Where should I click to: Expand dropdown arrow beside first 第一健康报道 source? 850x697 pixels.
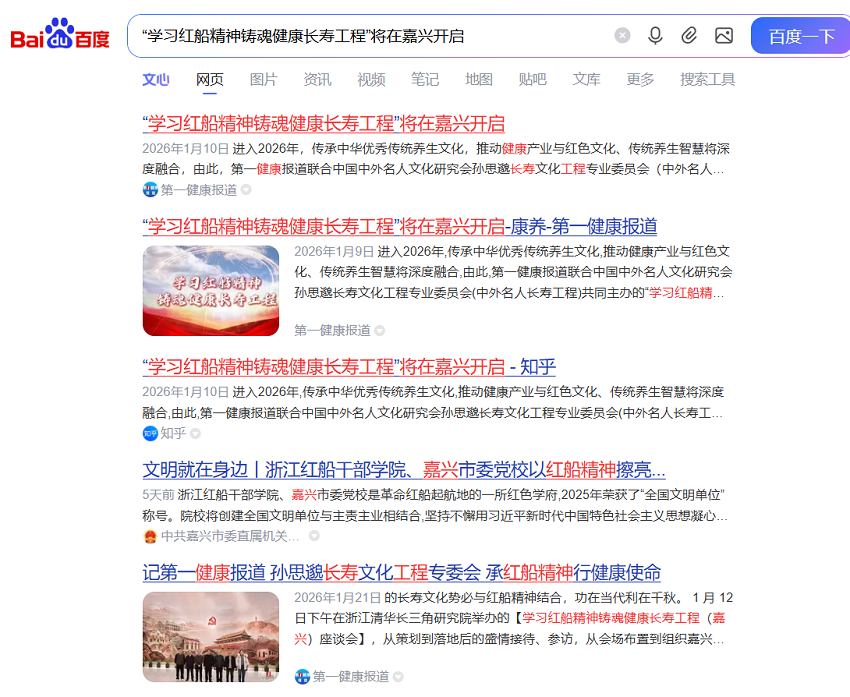coord(246,190)
